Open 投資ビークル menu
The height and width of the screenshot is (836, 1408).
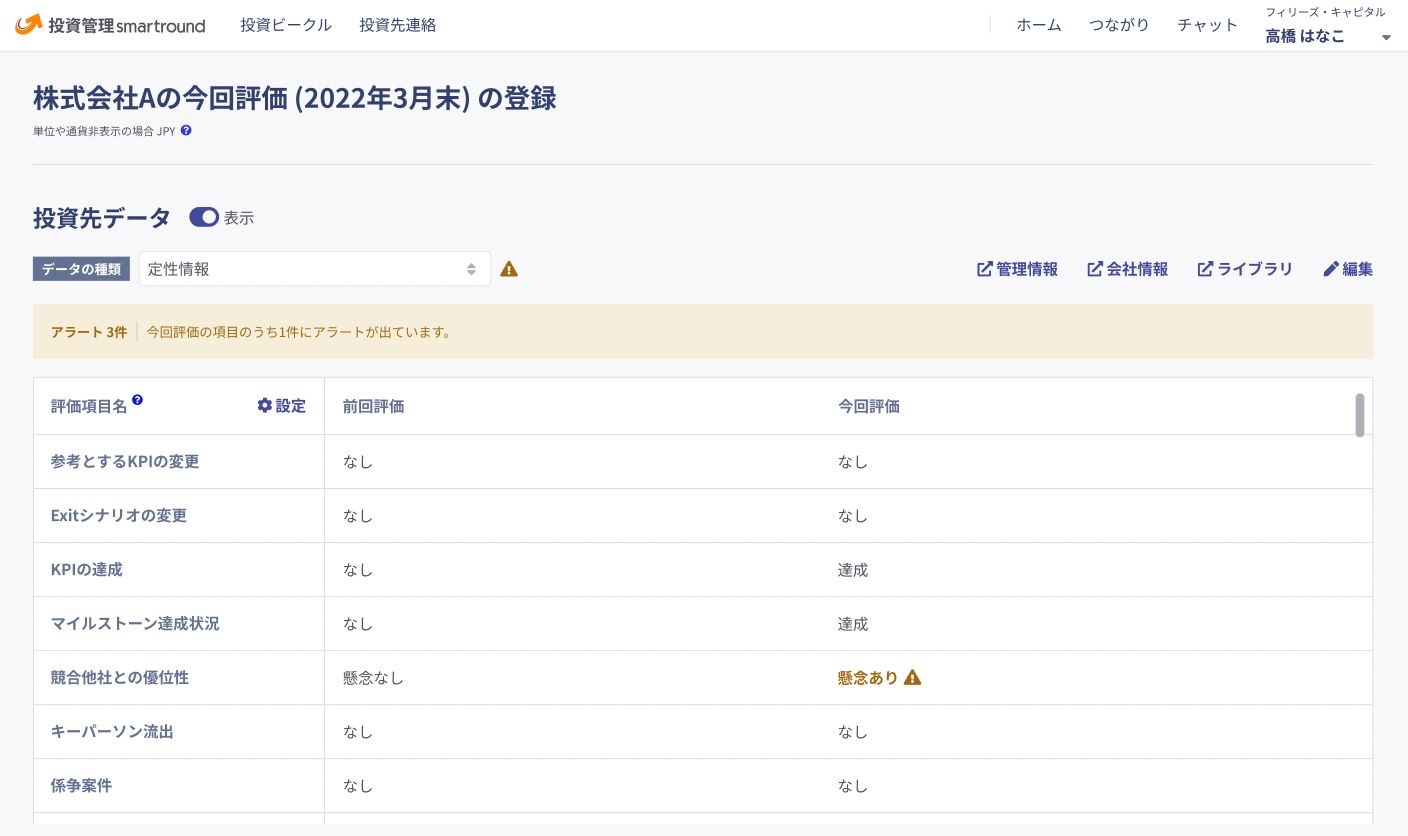coord(286,25)
